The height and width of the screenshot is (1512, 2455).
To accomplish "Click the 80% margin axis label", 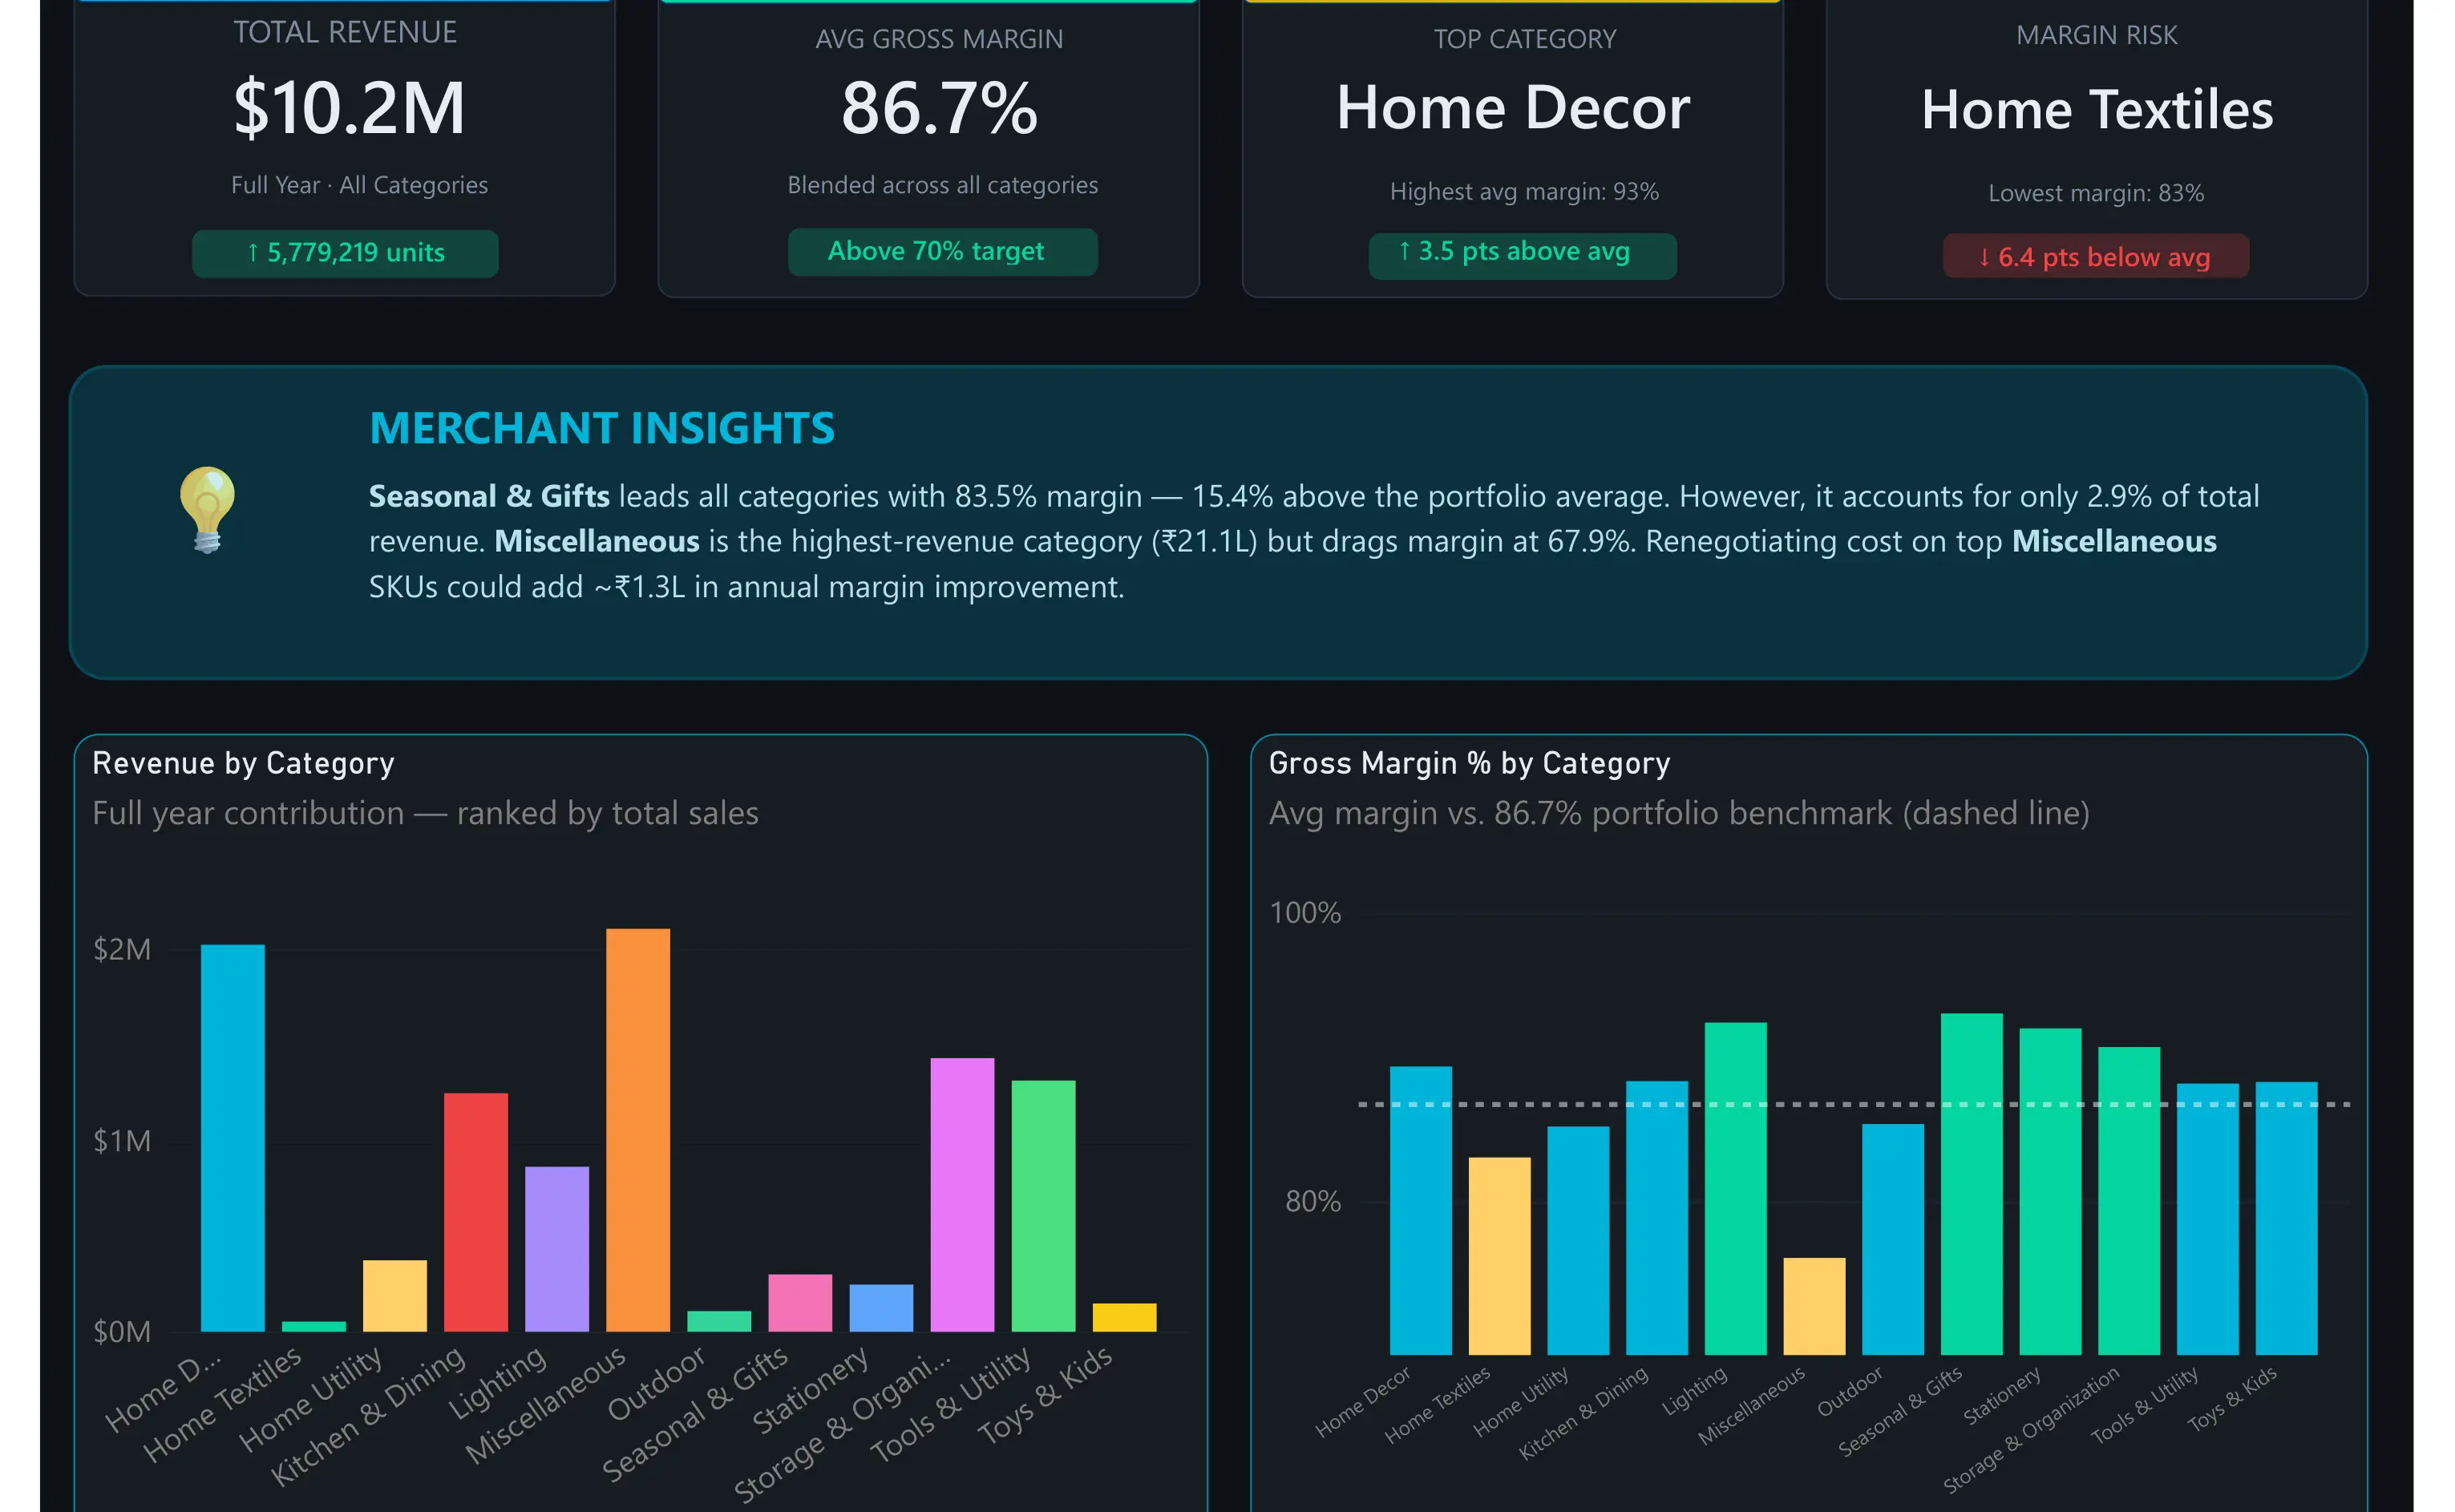I will point(1312,1201).
